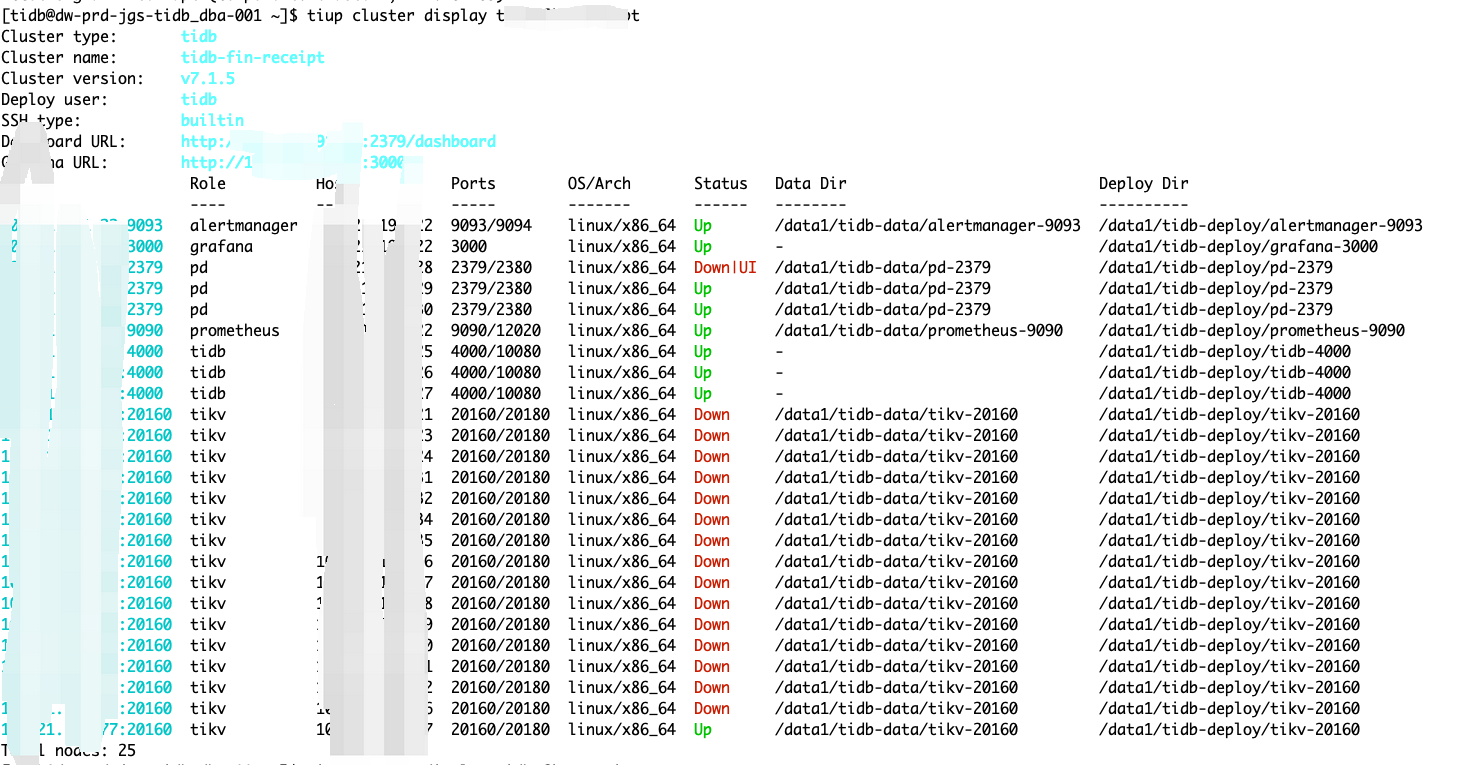
Task: Select the path /data1/tidb-deploy/prometheus-9090
Action: click(1252, 331)
